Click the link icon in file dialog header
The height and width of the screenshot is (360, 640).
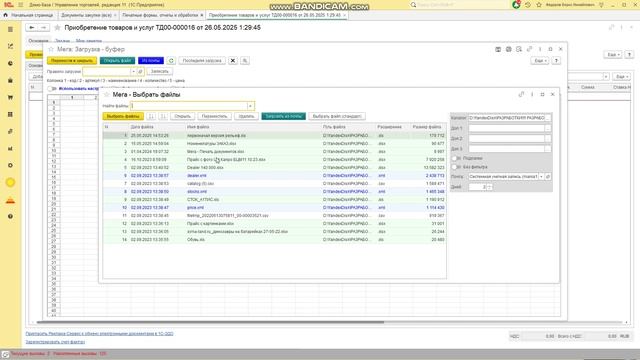(521, 94)
